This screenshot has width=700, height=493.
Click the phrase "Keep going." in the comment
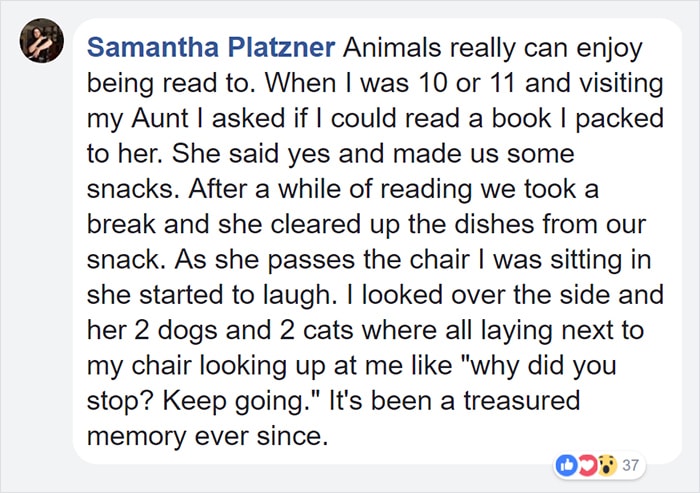[x=239, y=401]
